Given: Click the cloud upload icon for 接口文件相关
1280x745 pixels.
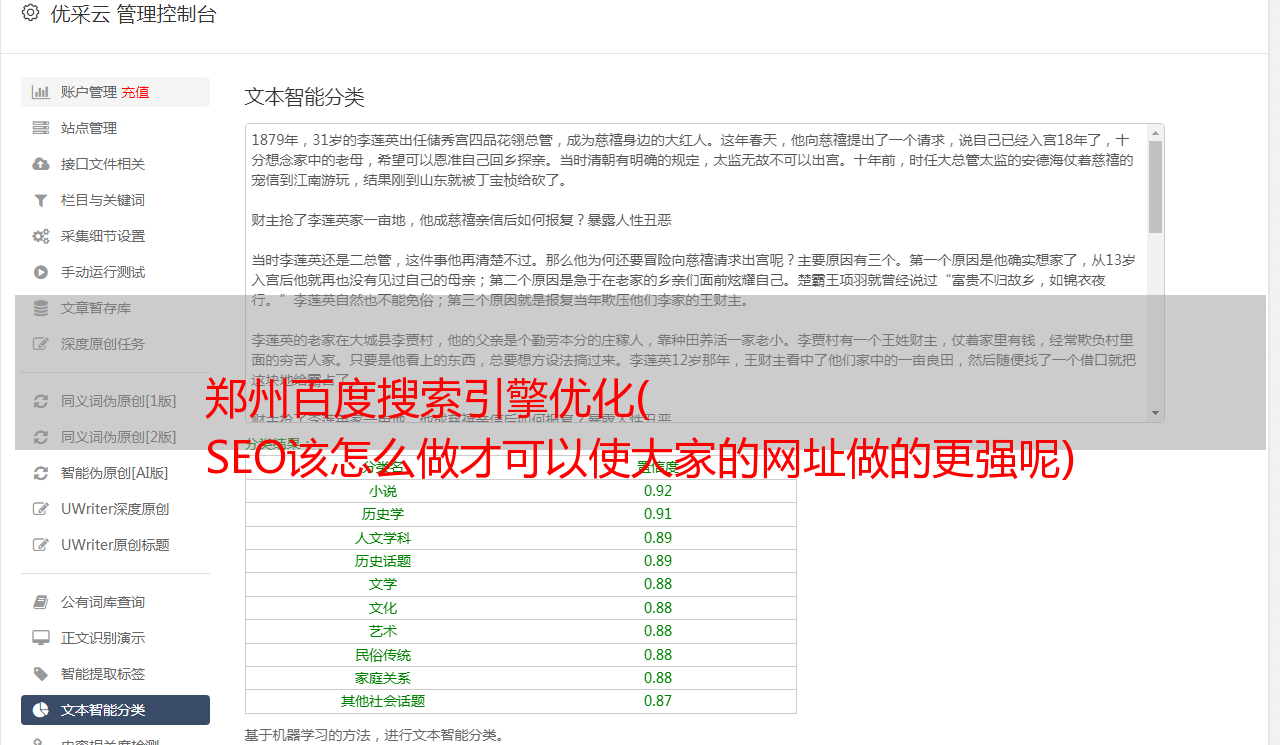Looking at the screenshot, I should 41,164.
